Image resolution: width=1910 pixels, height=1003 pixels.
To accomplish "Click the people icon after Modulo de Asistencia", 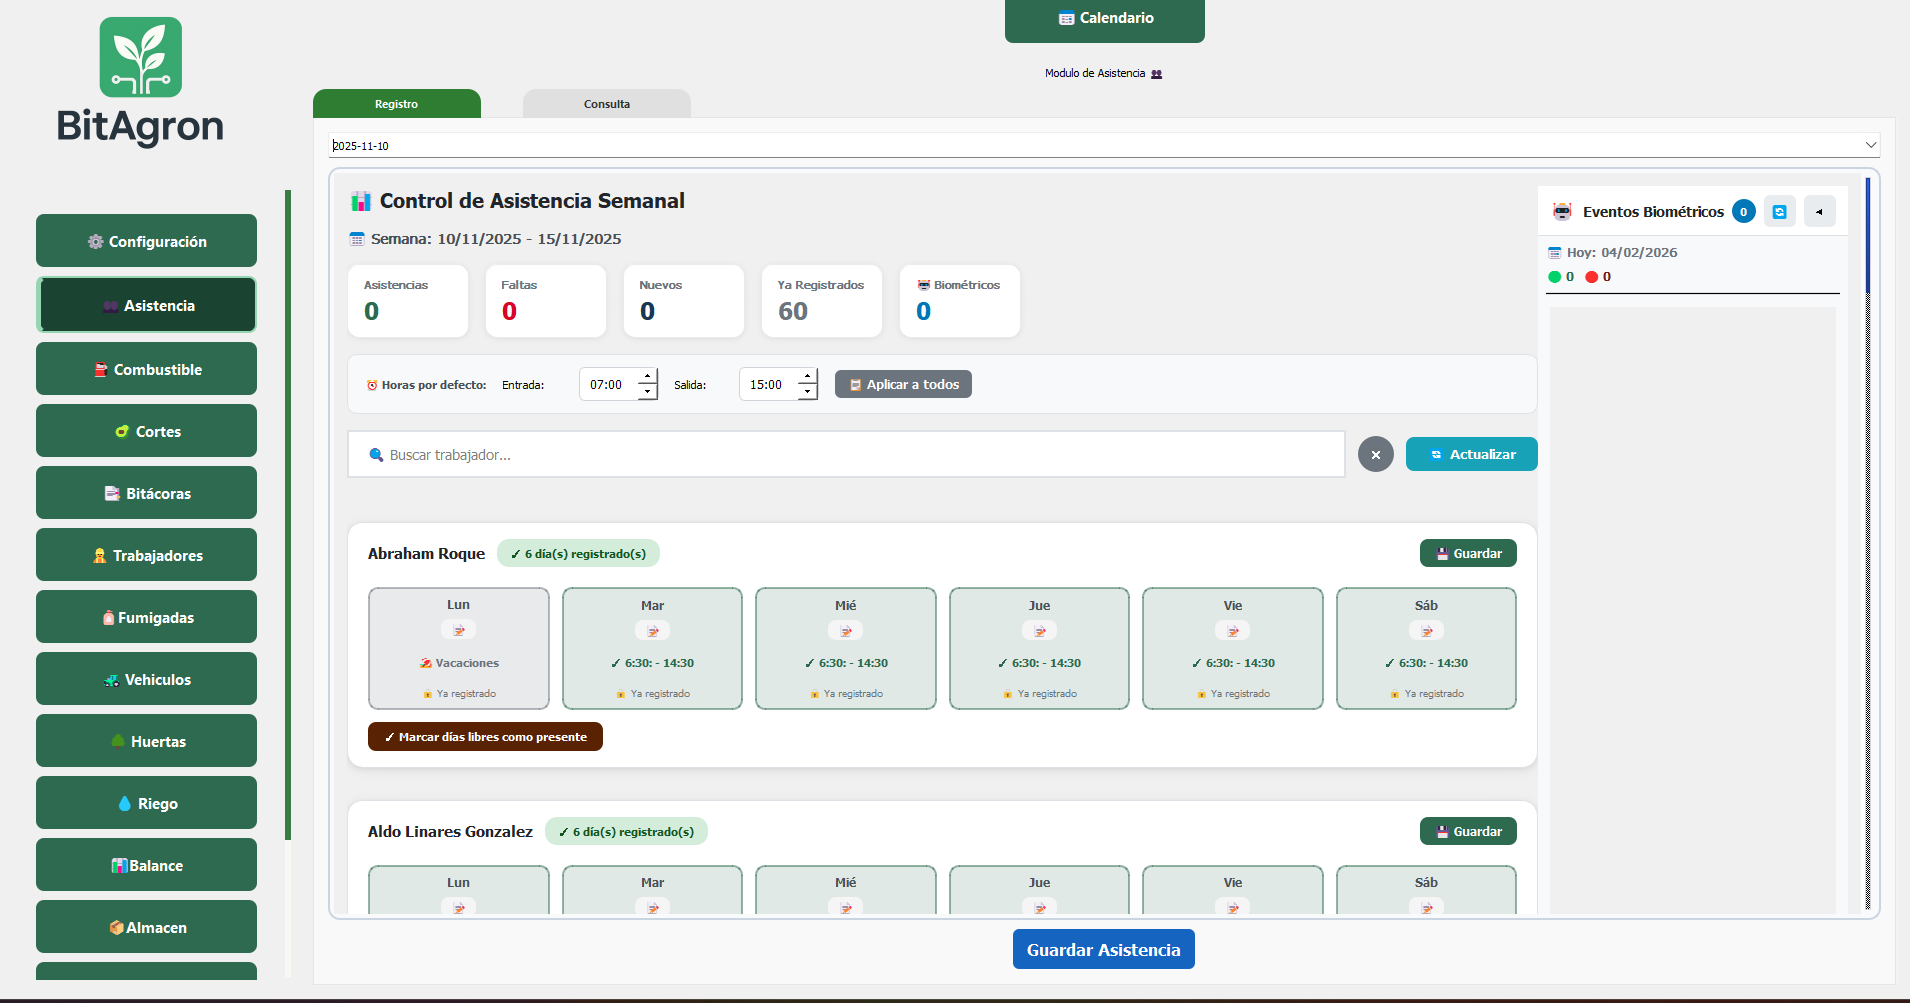I will tap(1156, 74).
